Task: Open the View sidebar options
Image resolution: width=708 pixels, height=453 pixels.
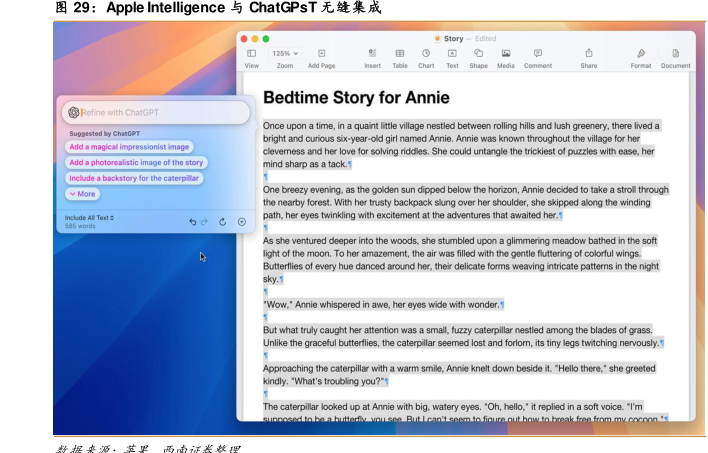Action: (x=252, y=53)
